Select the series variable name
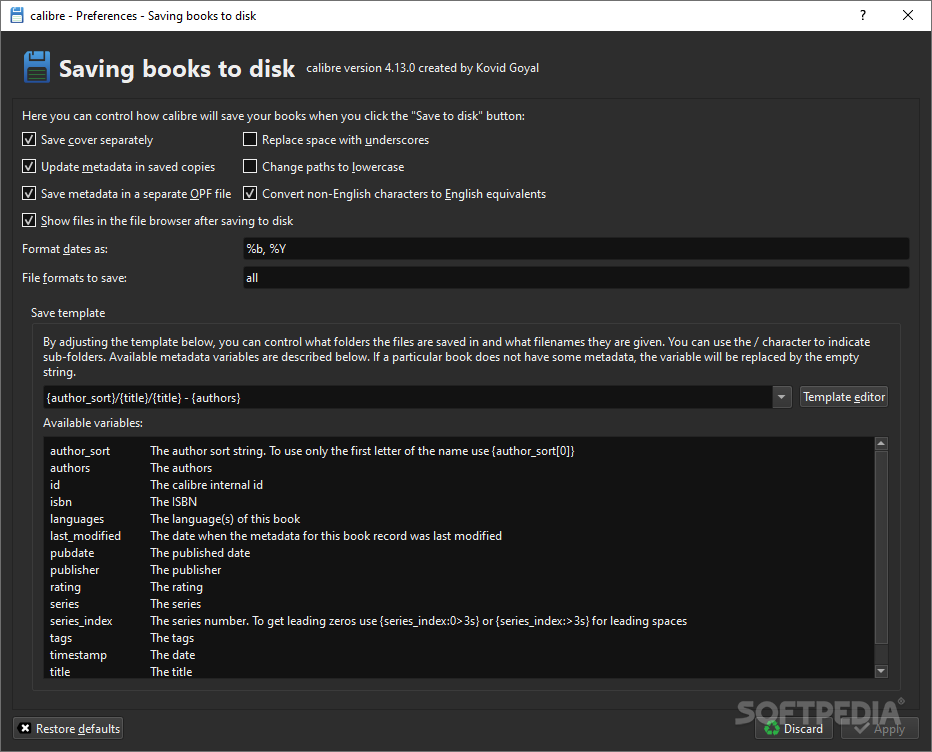Image resolution: width=932 pixels, height=752 pixels. tap(64, 604)
